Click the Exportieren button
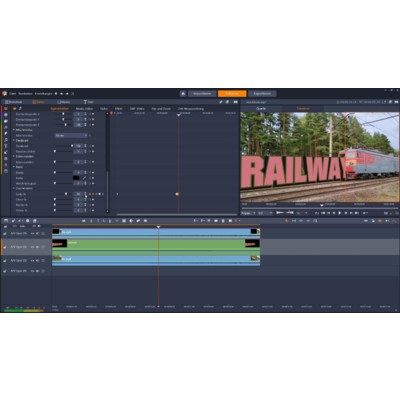Image resolution: width=400 pixels, height=400 pixels. click(x=262, y=94)
